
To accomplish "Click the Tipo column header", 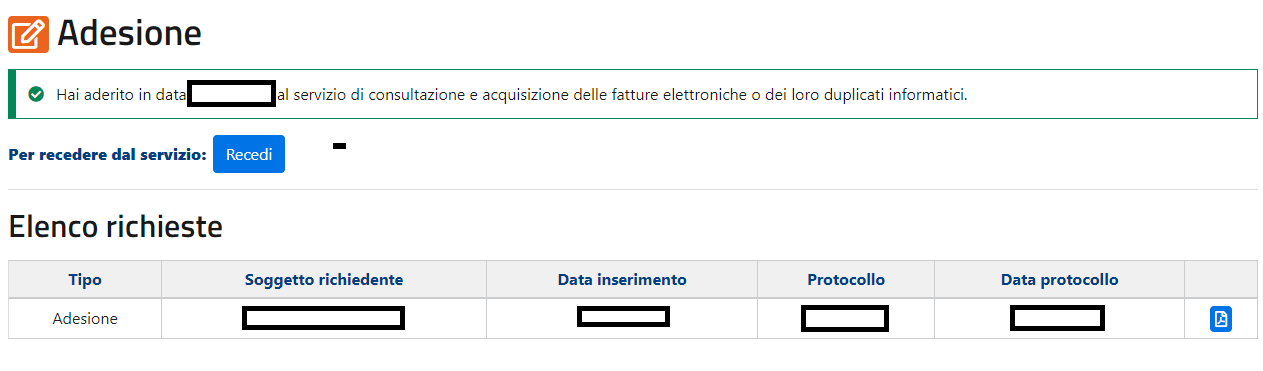I will click(85, 279).
